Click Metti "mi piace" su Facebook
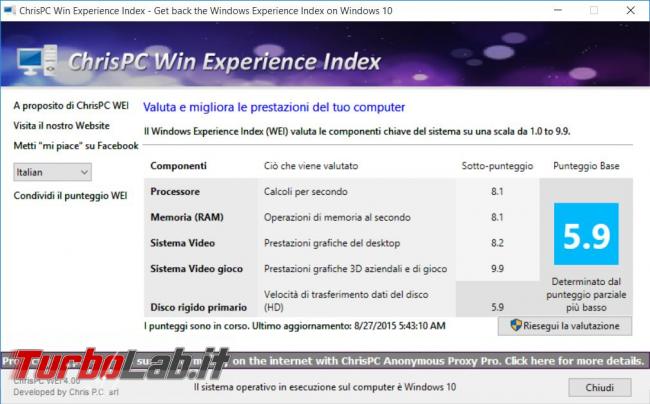650x404 pixels. click(76, 146)
